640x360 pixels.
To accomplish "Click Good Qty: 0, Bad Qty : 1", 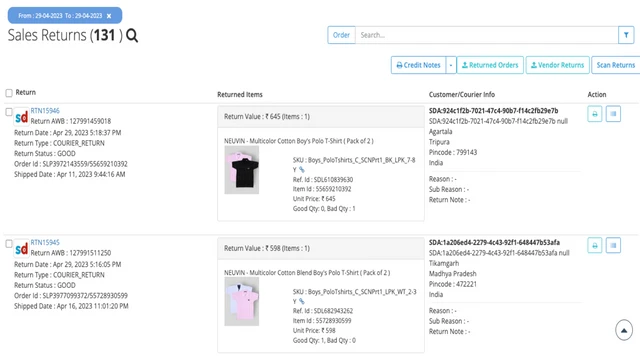I will click(324, 209).
